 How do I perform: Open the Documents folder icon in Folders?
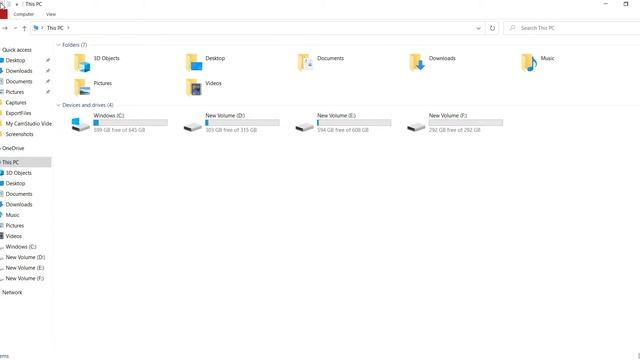point(305,63)
